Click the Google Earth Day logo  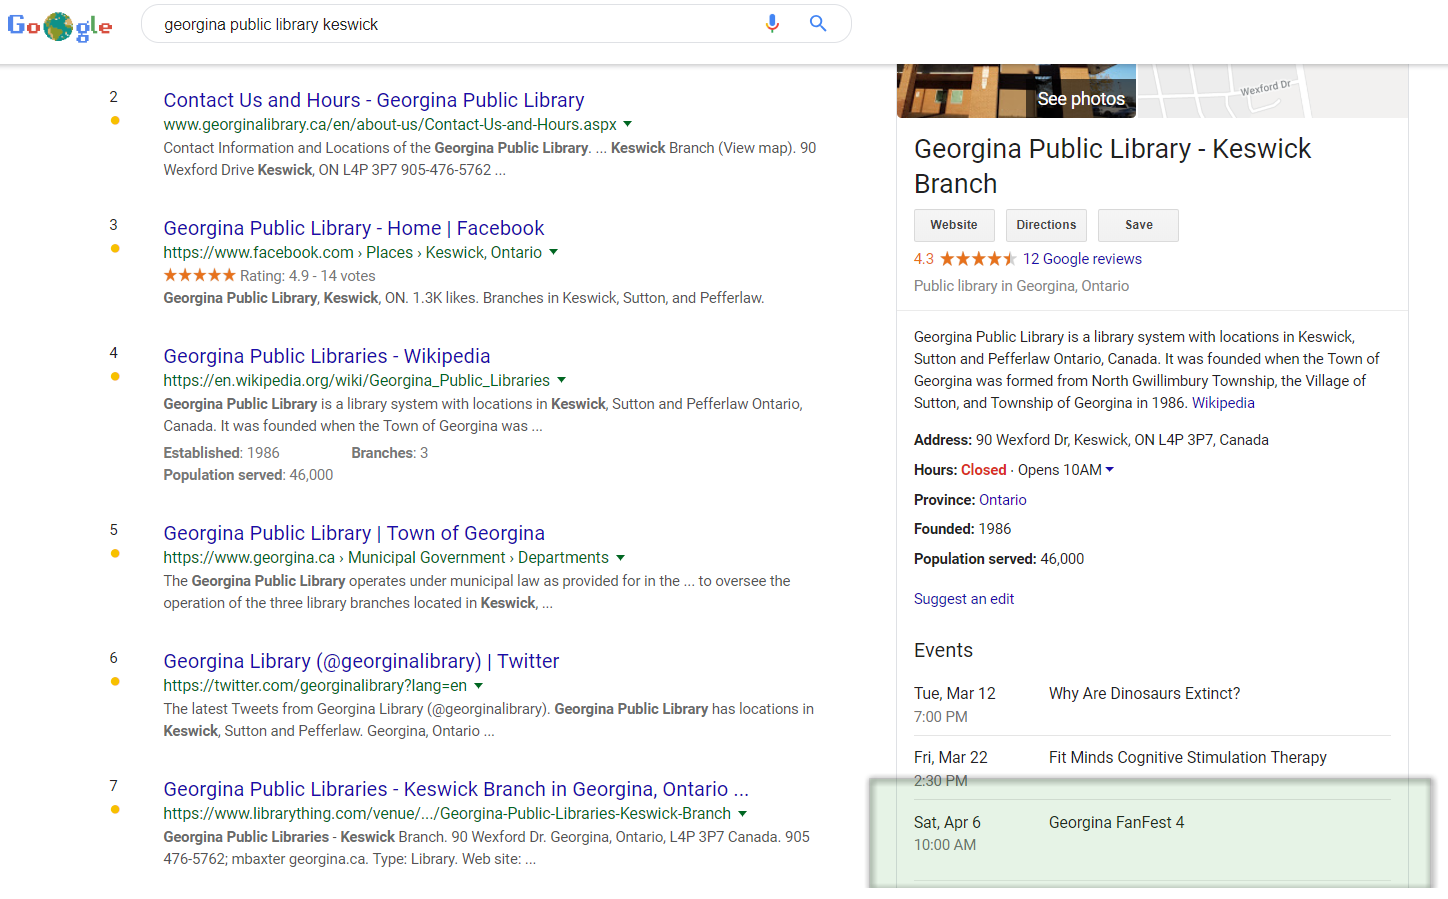[x=60, y=26]
